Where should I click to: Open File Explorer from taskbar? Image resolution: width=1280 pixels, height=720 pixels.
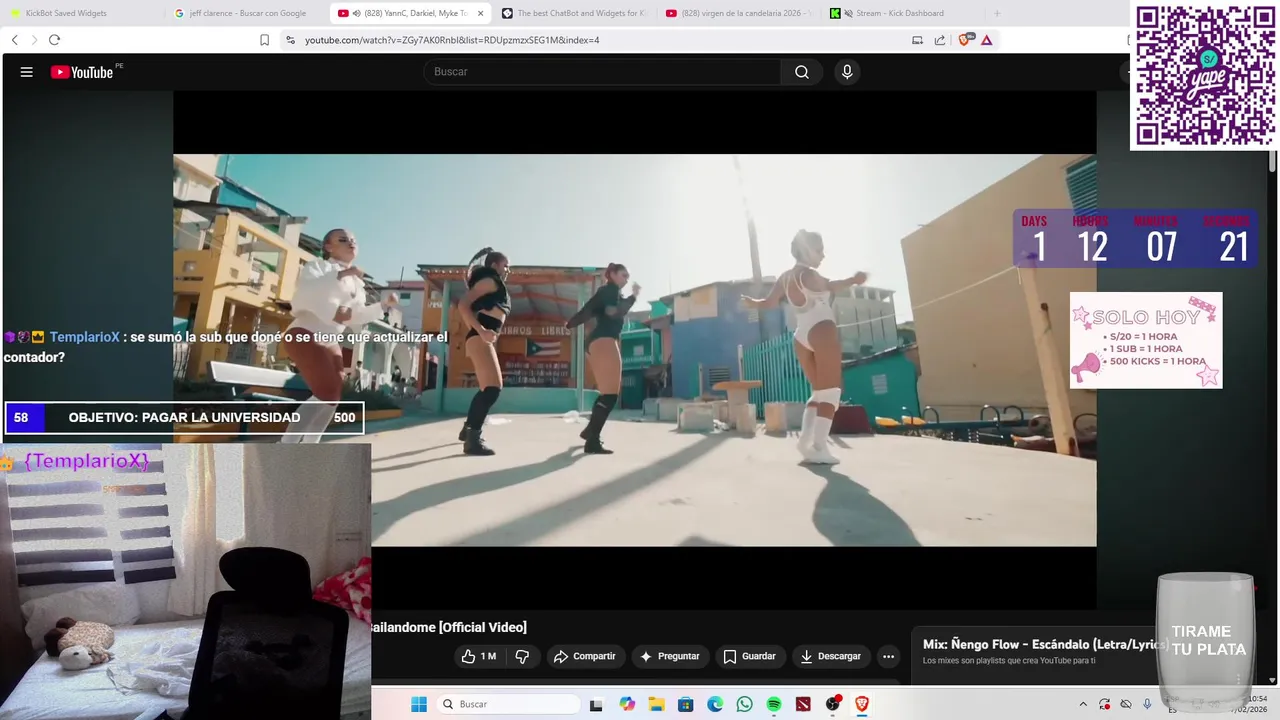coord(656,704)
